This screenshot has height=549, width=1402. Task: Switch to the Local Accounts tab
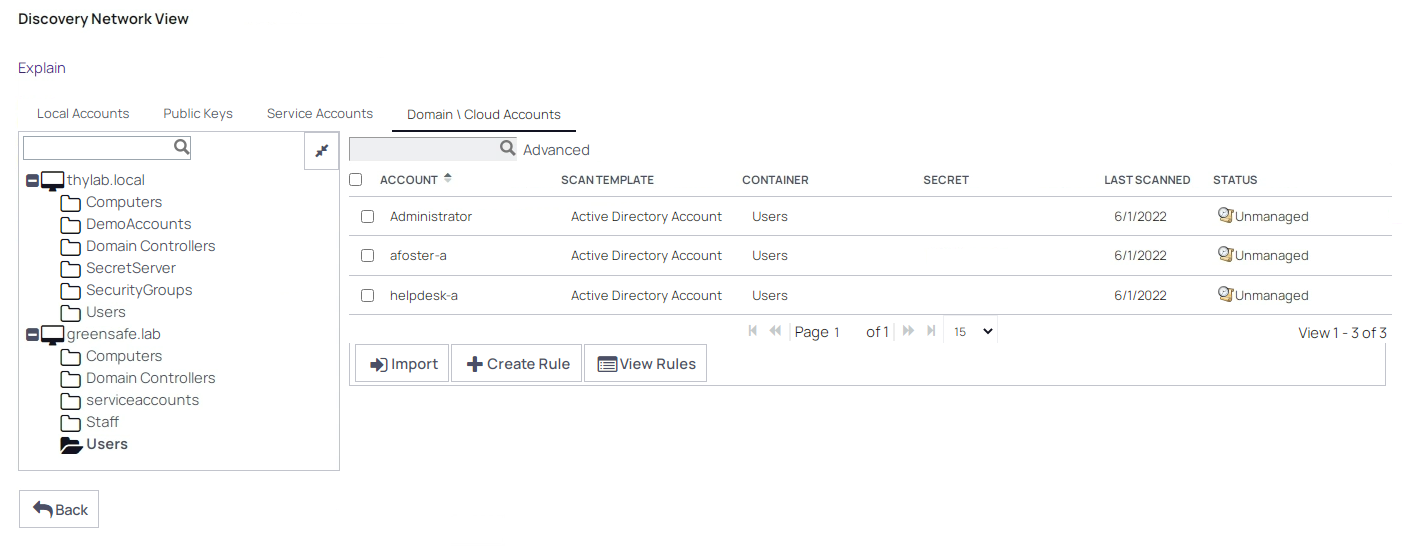point(83,114)
